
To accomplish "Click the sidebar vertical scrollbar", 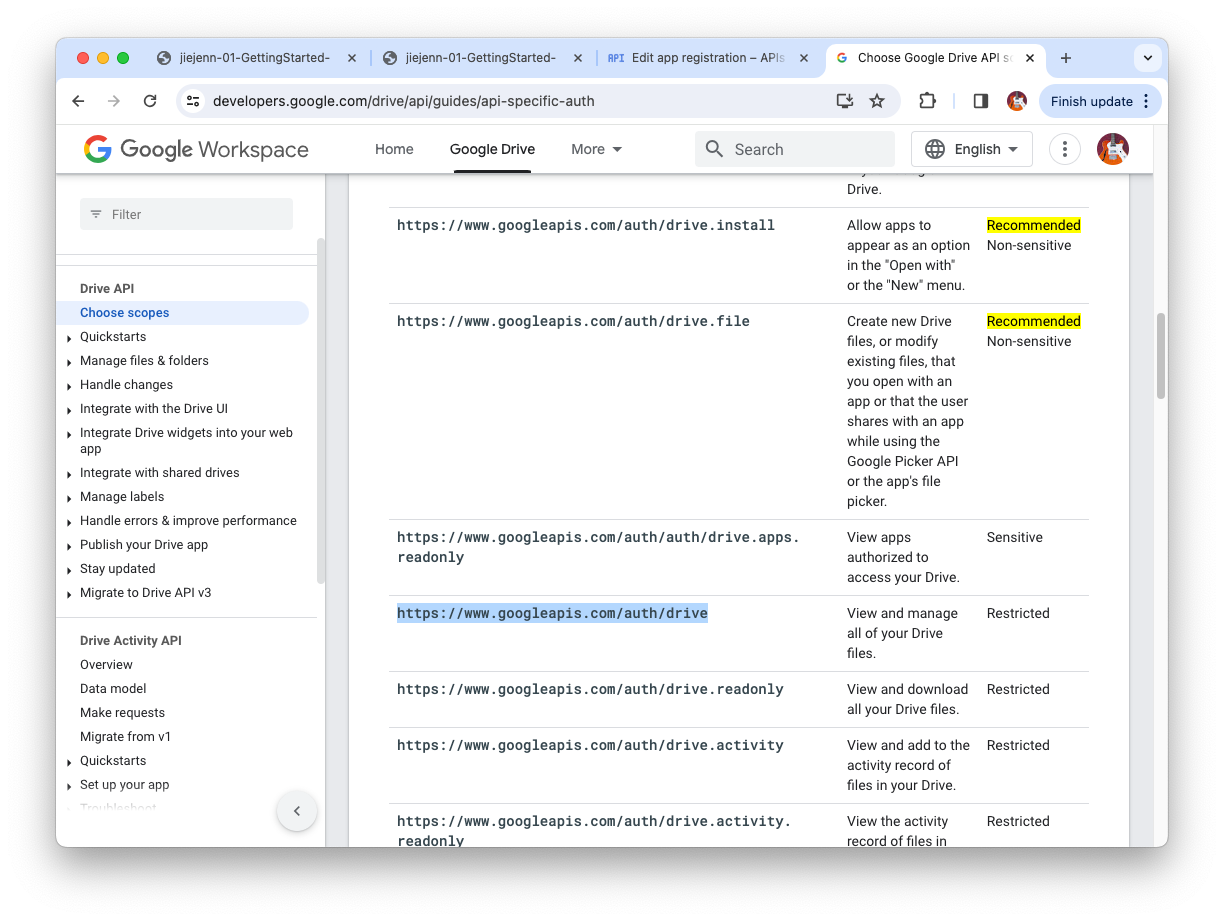I will pyautogui.click(x=320, y=410).
